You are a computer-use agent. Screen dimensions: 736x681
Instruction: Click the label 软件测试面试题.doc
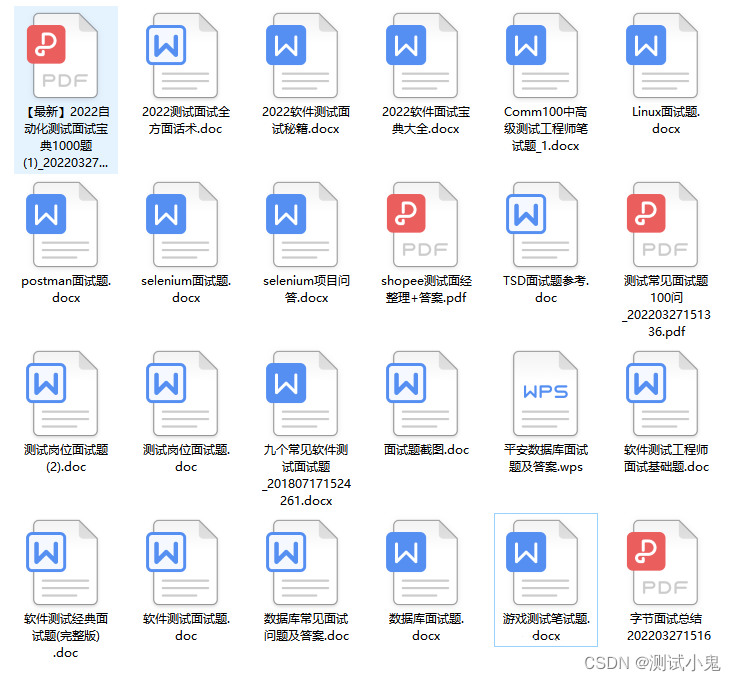point(186,627)
